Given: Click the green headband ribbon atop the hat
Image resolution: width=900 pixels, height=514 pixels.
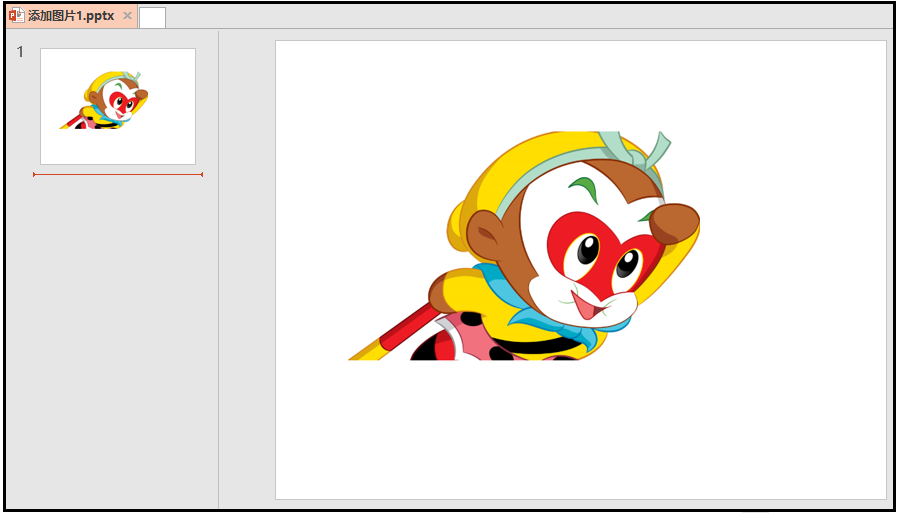Looking at the screenshot, I should 656,152.
